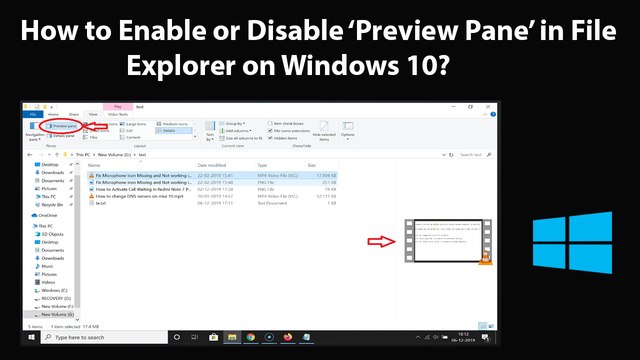Click the video preview thumbnail
The width and height of the screenshot is (640, 360).
coord(448,241)
